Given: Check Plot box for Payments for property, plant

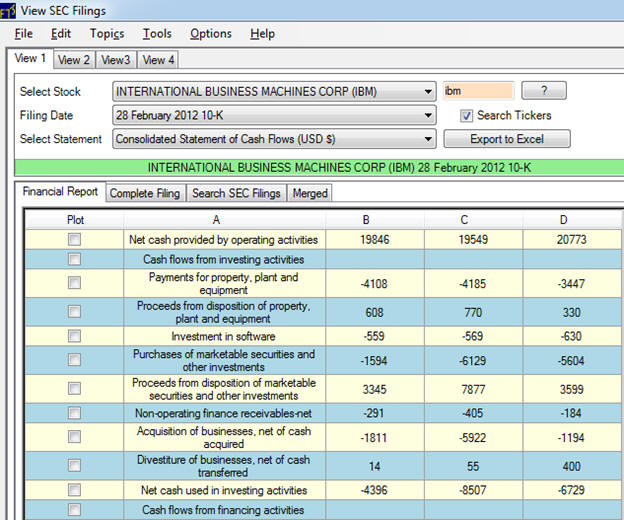Looking at the screenshot, I should (74, 282).
